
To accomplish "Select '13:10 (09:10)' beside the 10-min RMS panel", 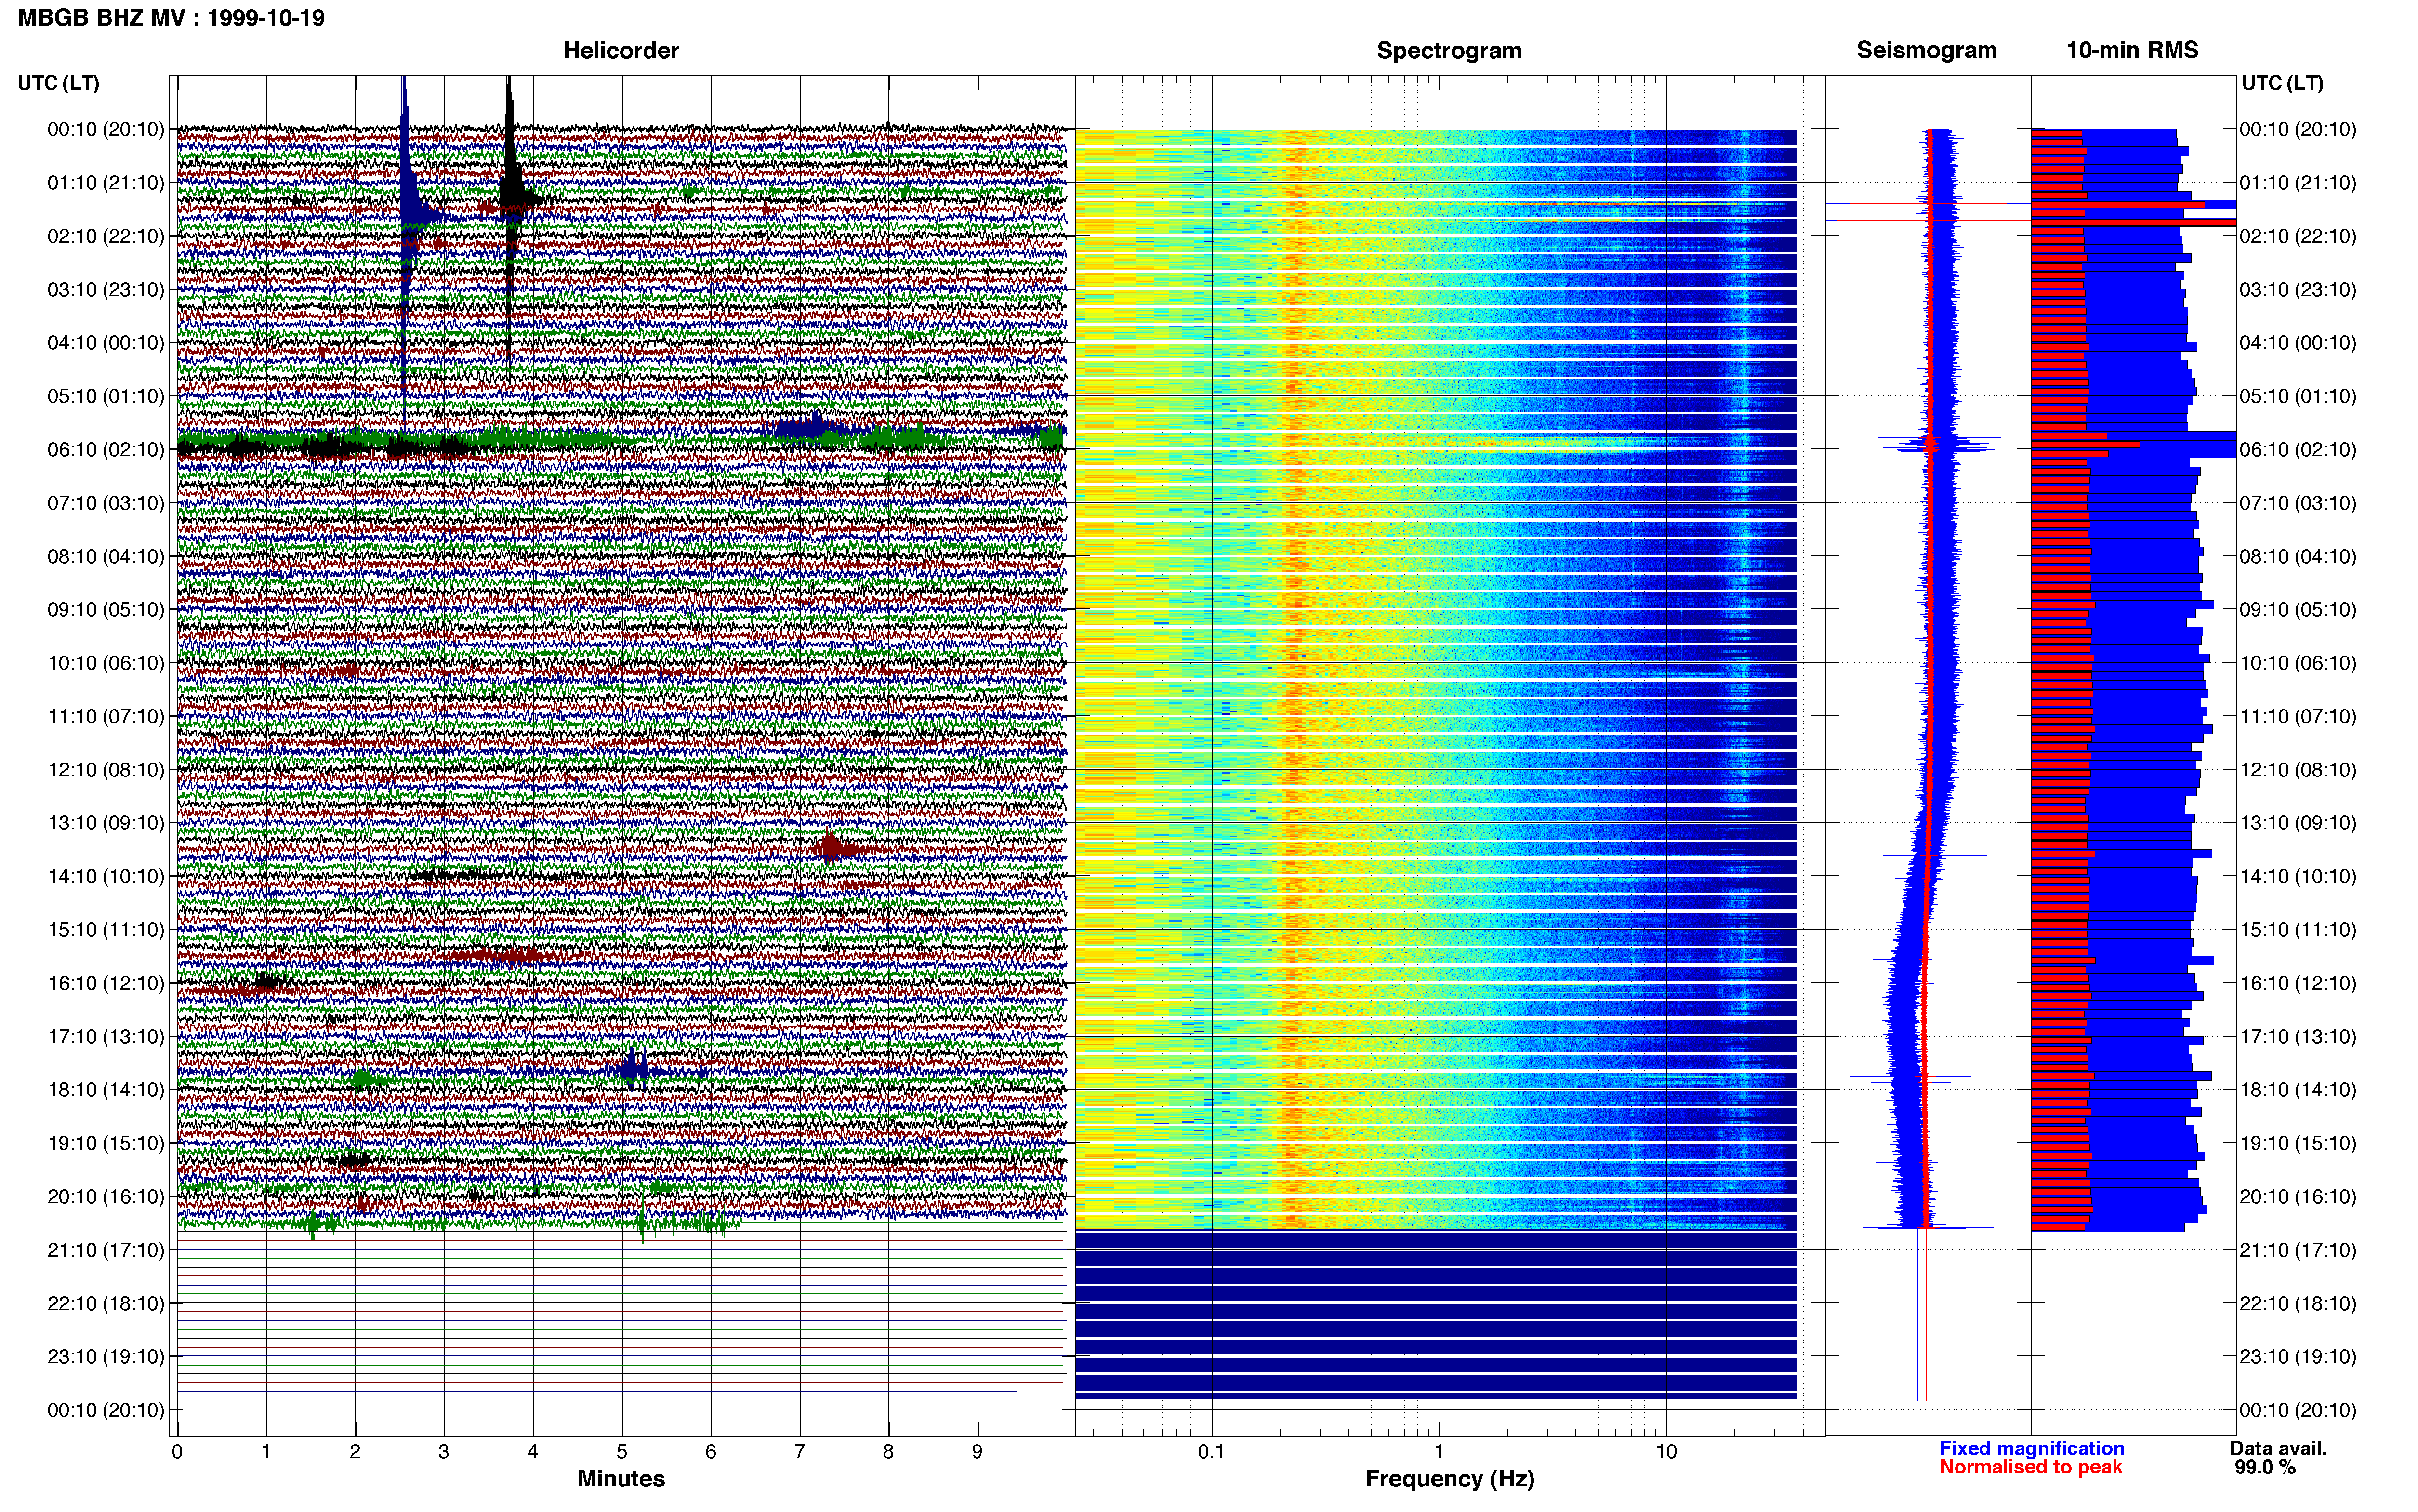I will 2298,823.
